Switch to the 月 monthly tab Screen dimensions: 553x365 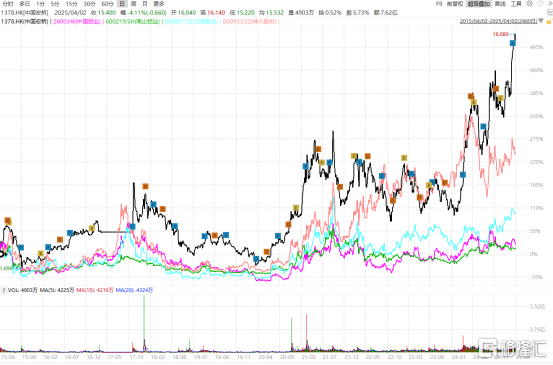[x=145, y=4]
